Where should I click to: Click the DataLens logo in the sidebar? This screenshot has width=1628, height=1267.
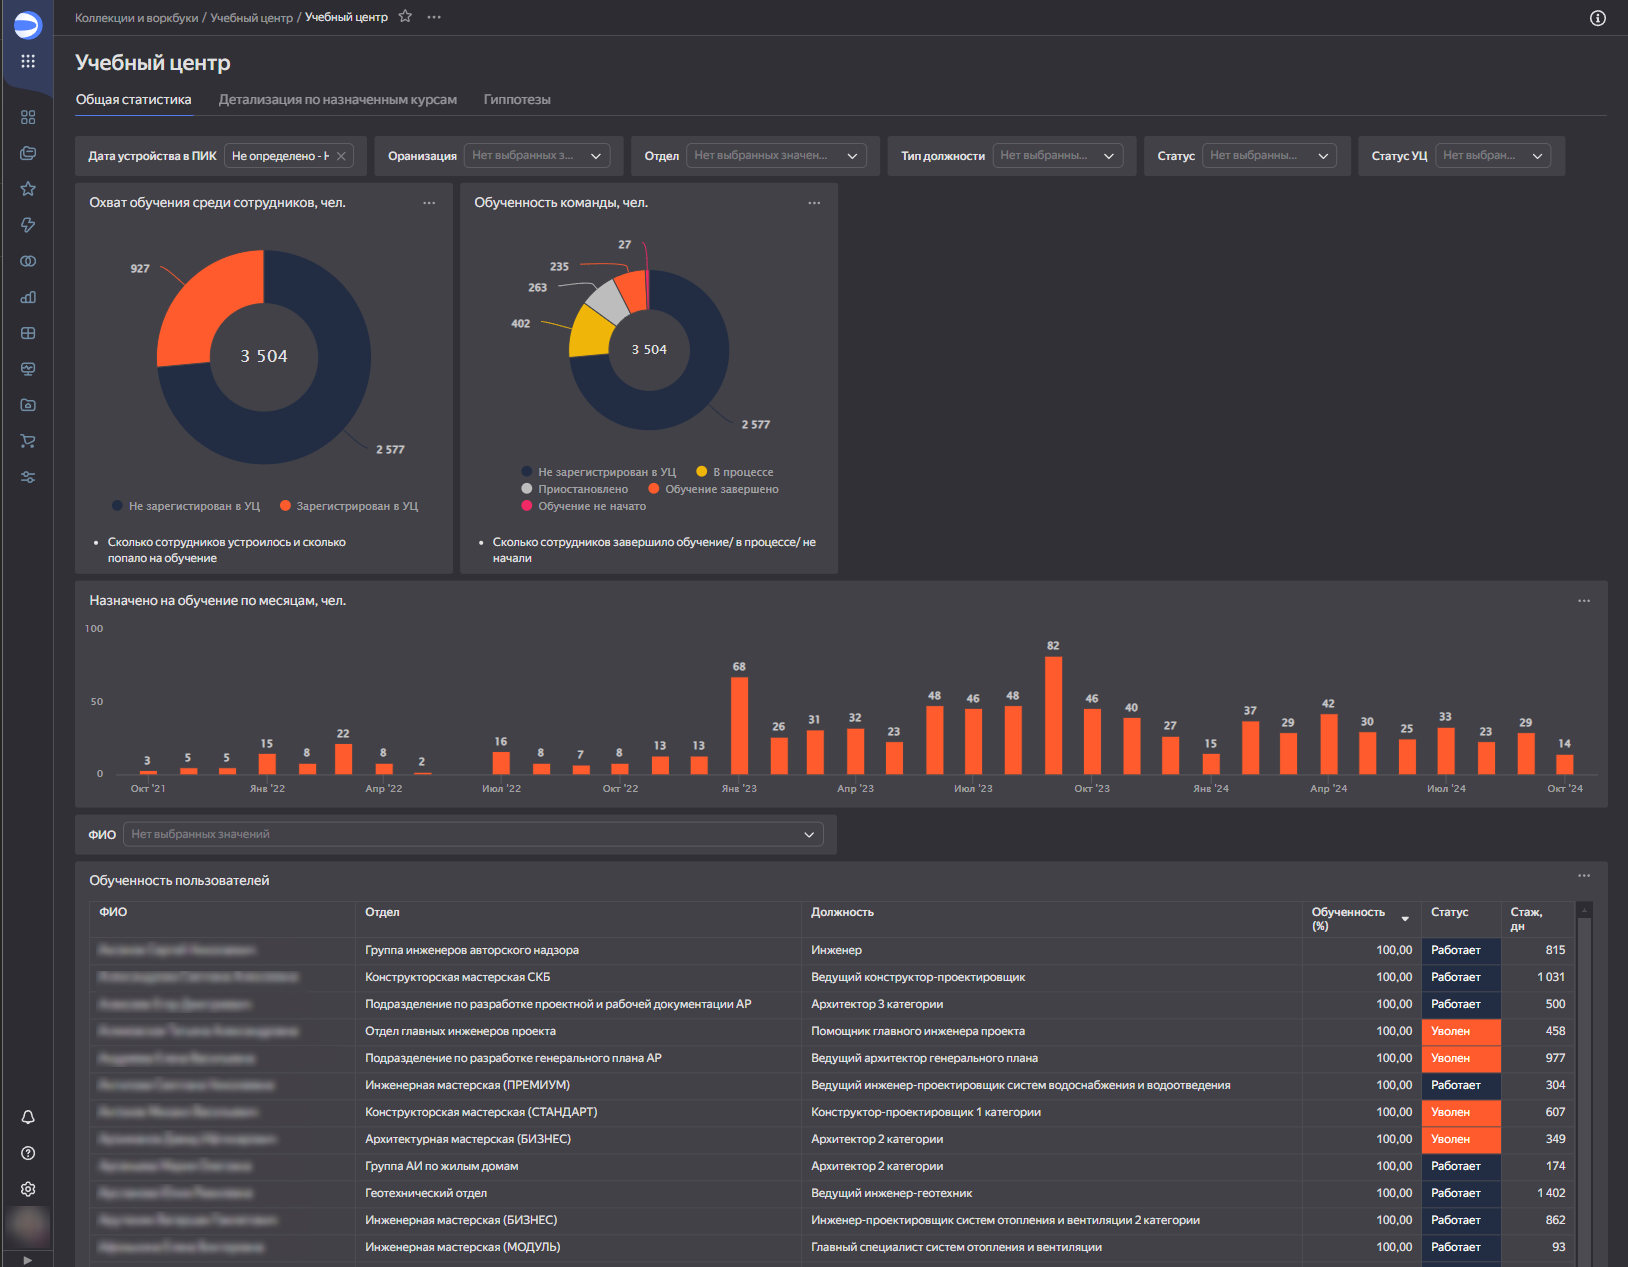[x=28, y=24]
